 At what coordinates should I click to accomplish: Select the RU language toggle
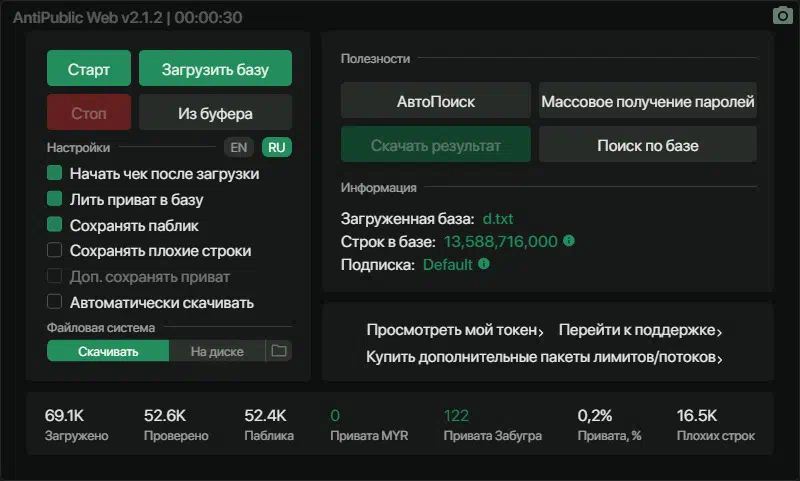(x=277, y=147)
